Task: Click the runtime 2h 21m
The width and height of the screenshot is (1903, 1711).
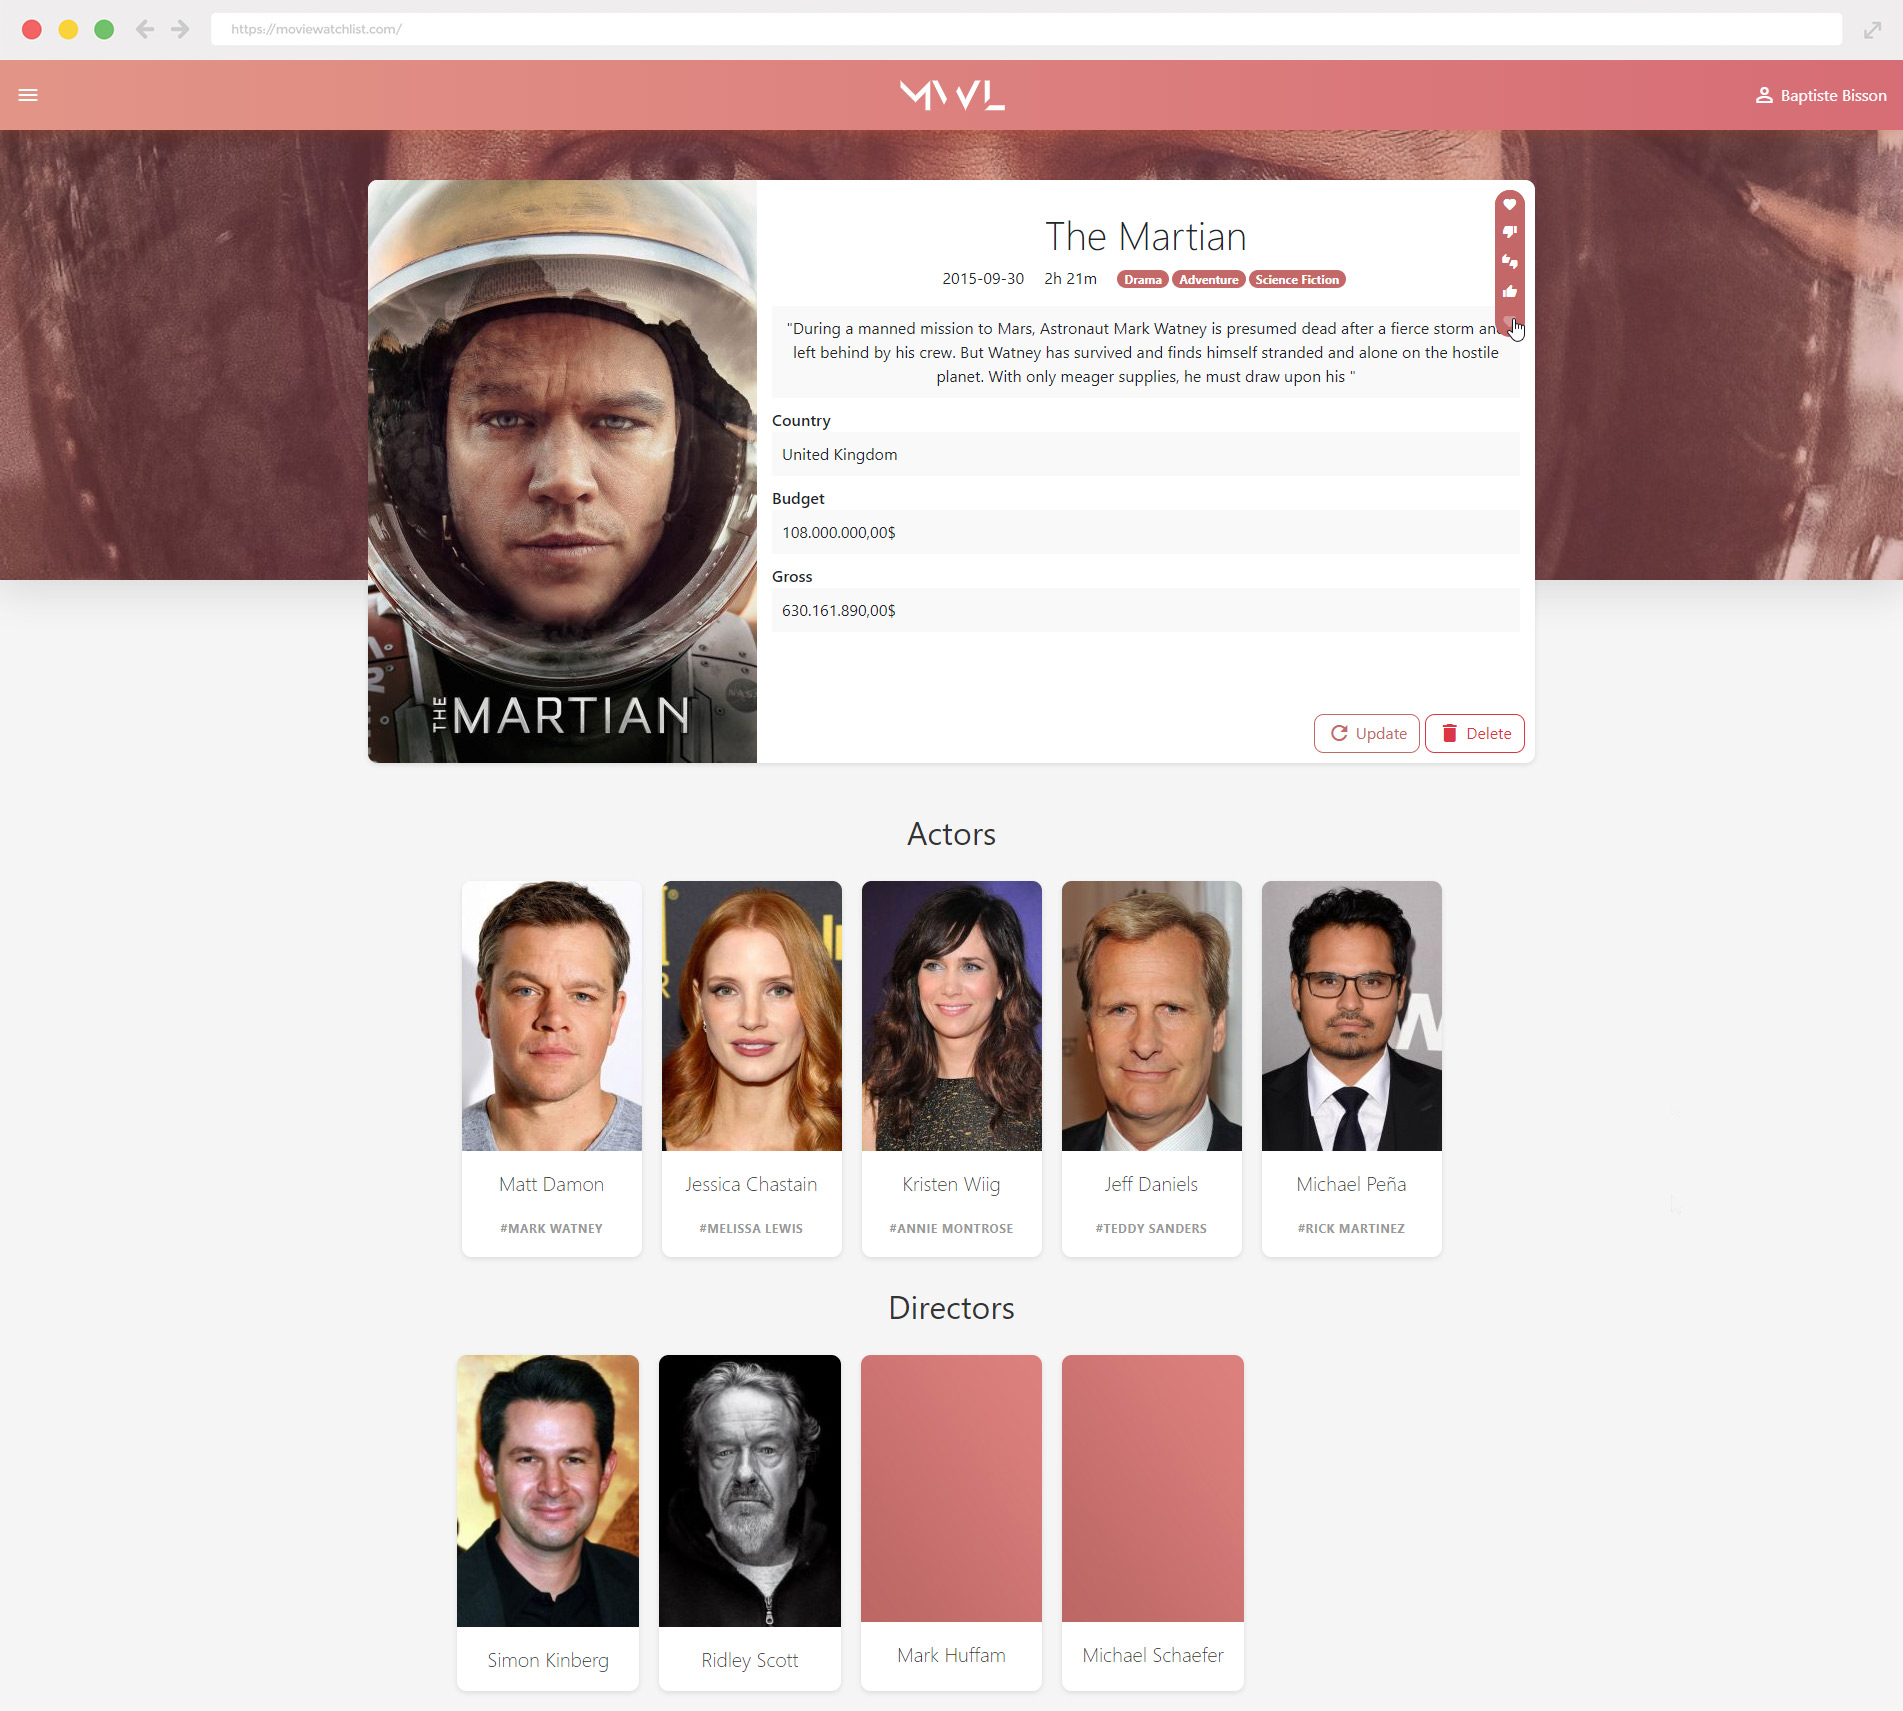Action: tap(1070, 279)
